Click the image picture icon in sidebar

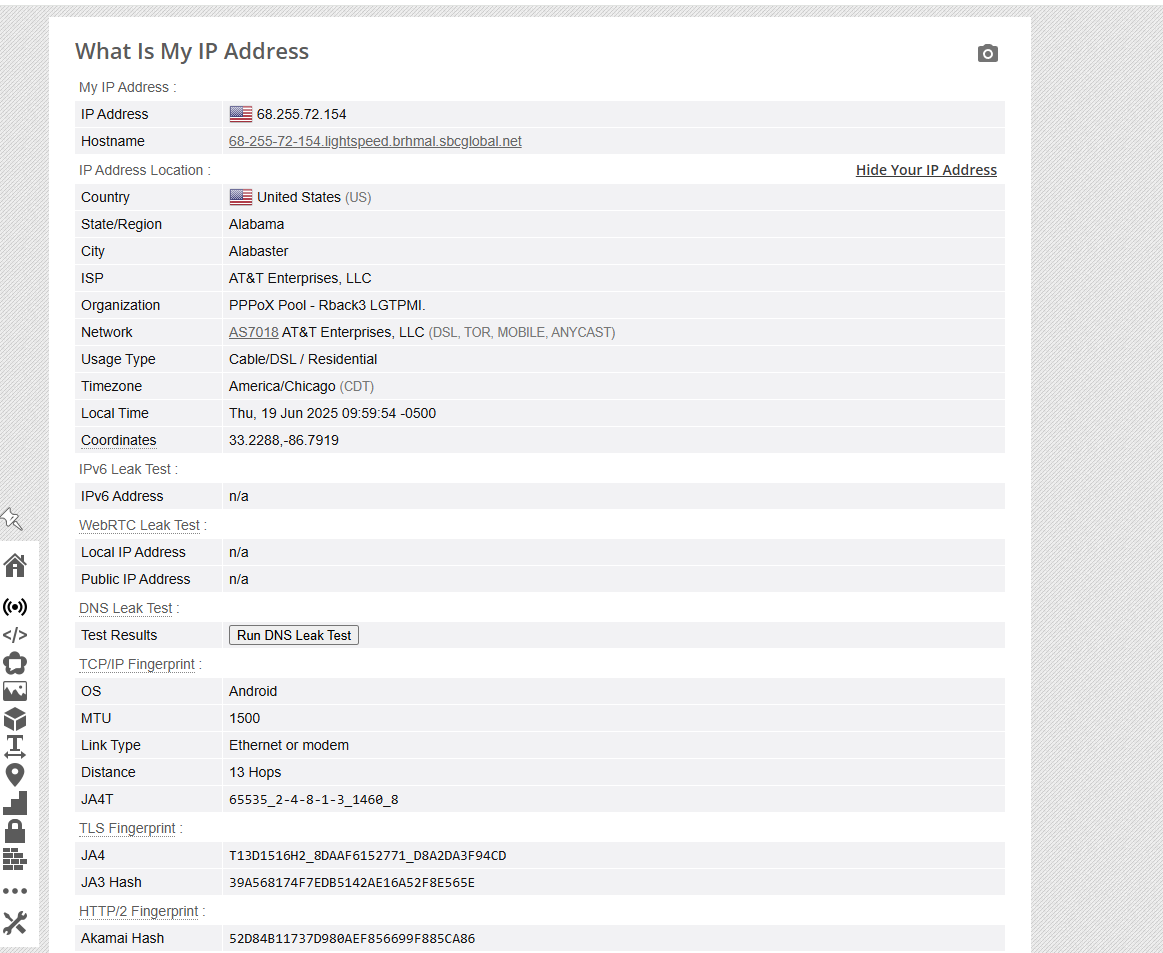click(x=15, y=691)
